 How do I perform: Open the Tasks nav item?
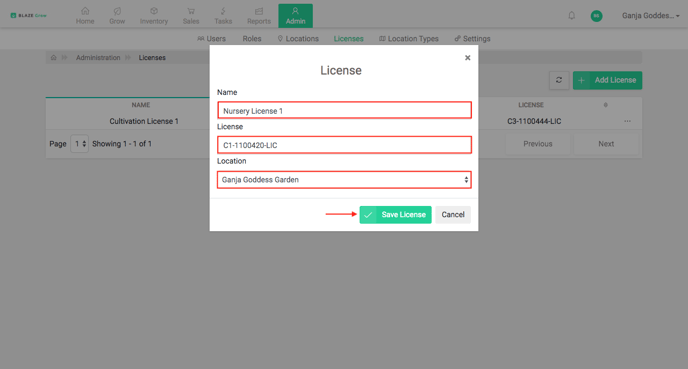click(223, 16)
